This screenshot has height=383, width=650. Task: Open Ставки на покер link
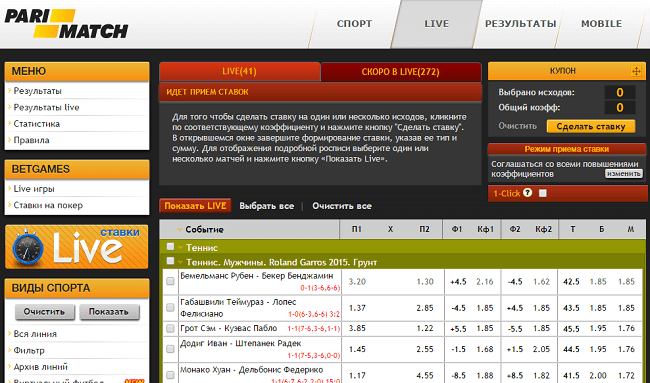48,205
